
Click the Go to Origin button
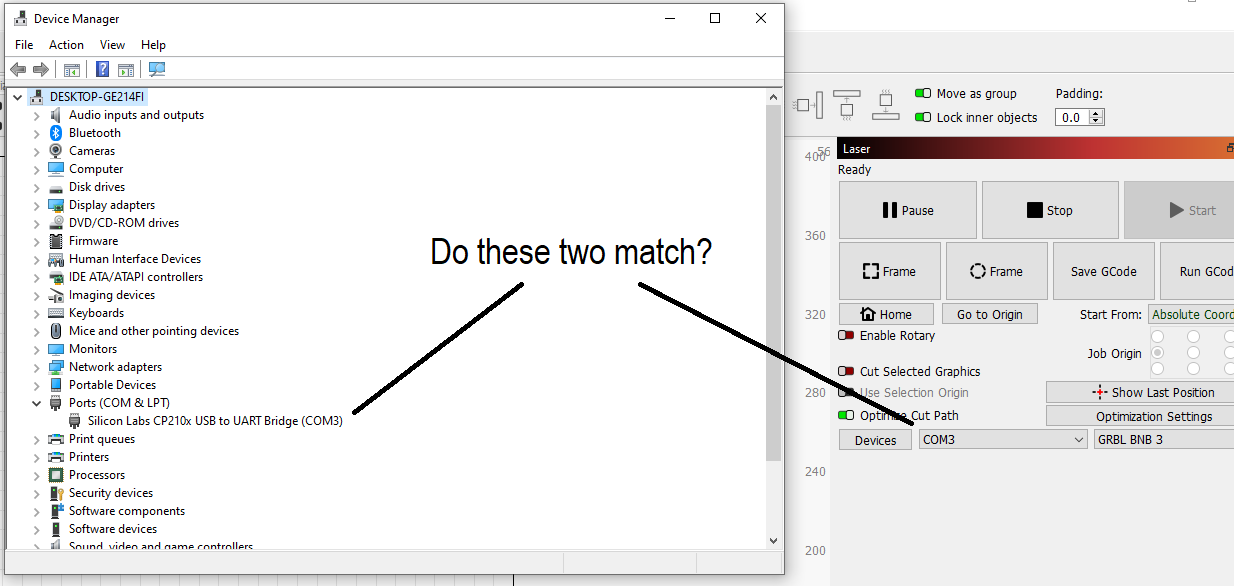pyautogui.click(x=989, y=313)
